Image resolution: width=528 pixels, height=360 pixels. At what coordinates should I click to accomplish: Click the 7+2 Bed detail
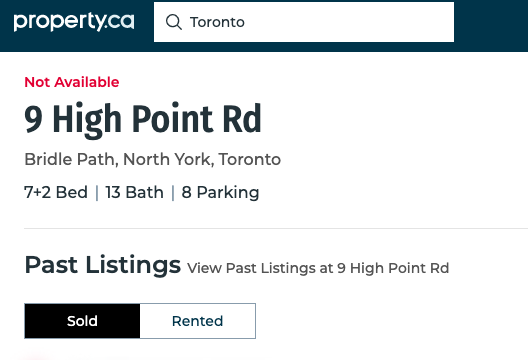tap(56, 193)
